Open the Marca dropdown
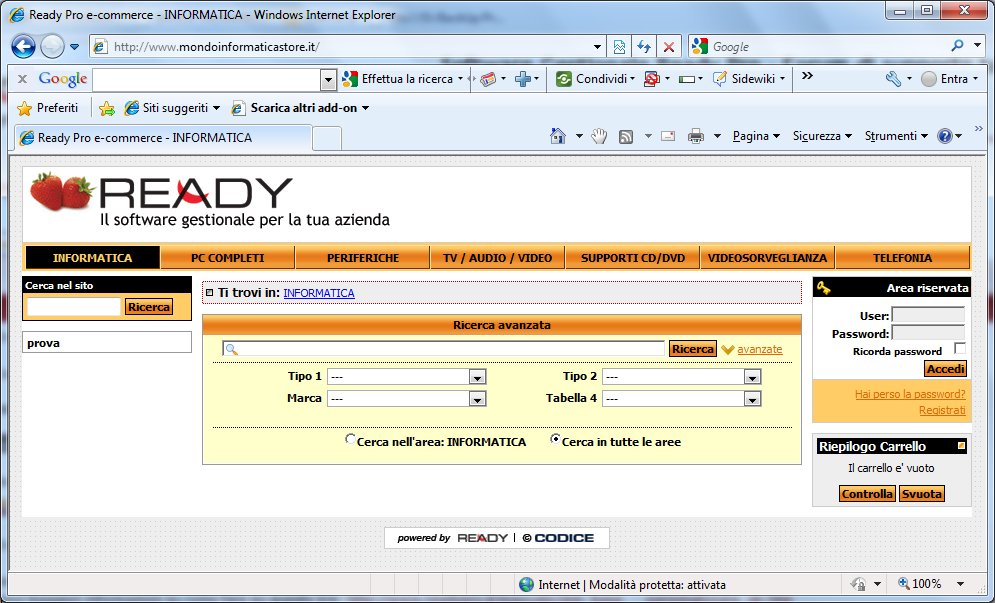 pos(477,399)
